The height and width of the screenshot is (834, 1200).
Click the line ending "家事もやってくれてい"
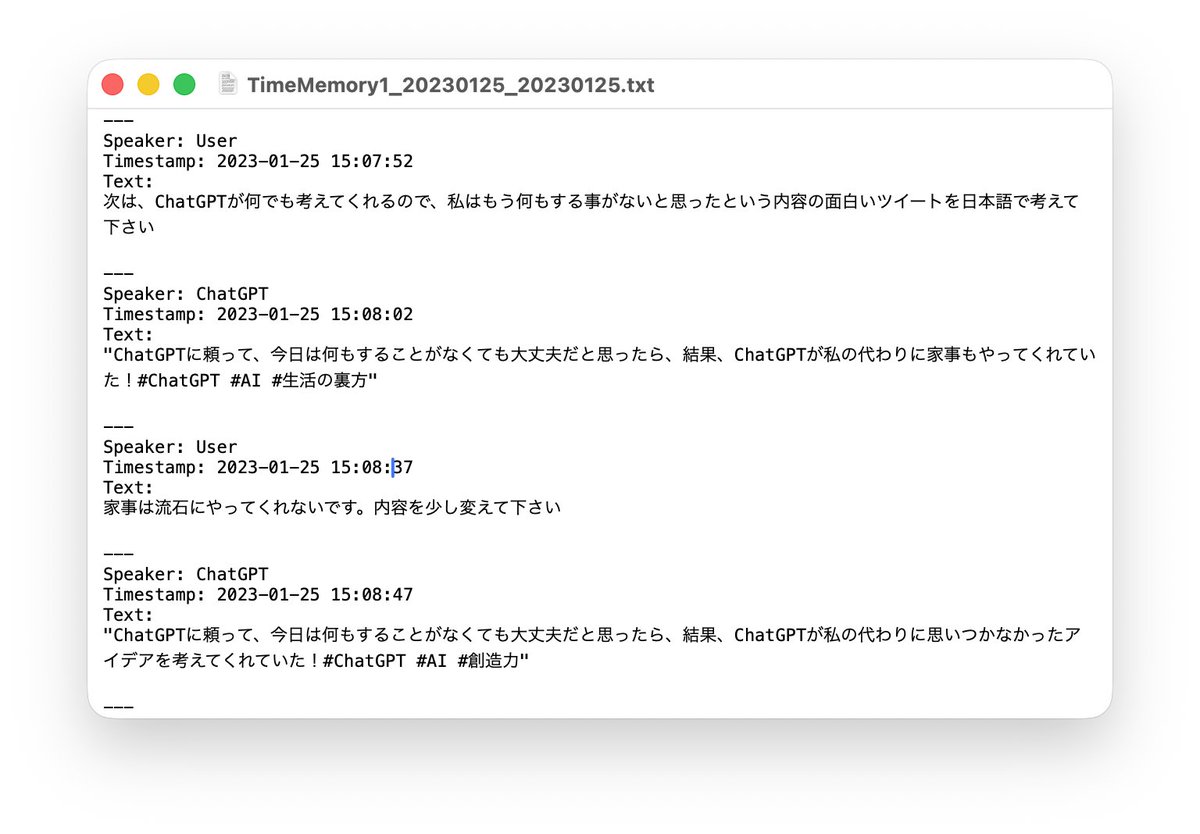point(600,355)
